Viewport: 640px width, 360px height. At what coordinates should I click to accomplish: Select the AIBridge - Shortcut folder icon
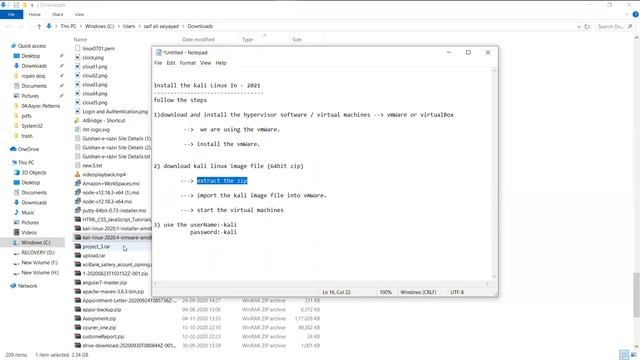(x=77, y=120)
